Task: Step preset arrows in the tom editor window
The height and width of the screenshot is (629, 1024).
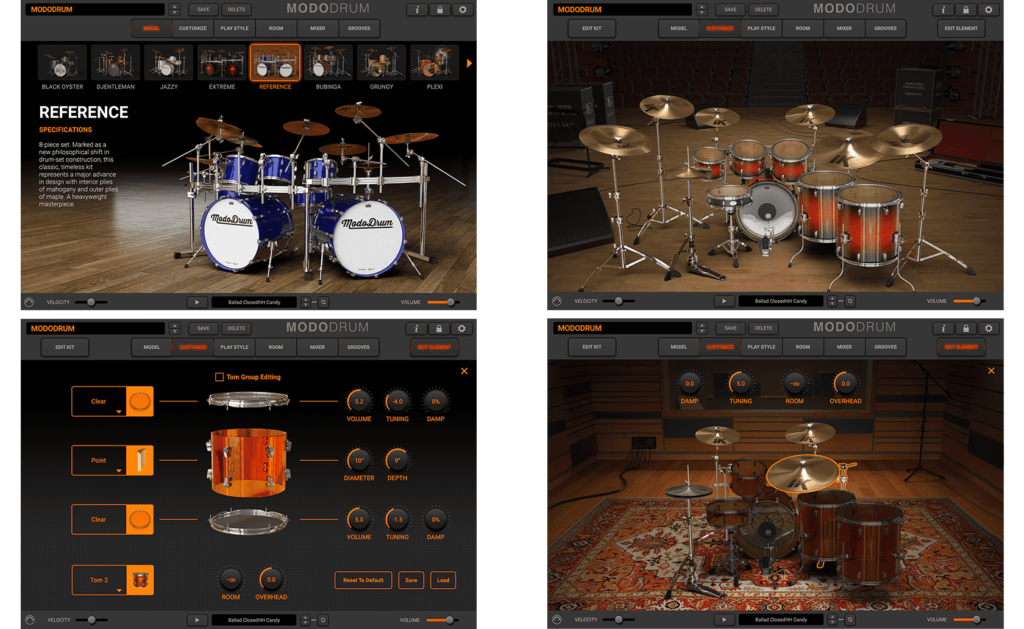Action: (174, 329)
